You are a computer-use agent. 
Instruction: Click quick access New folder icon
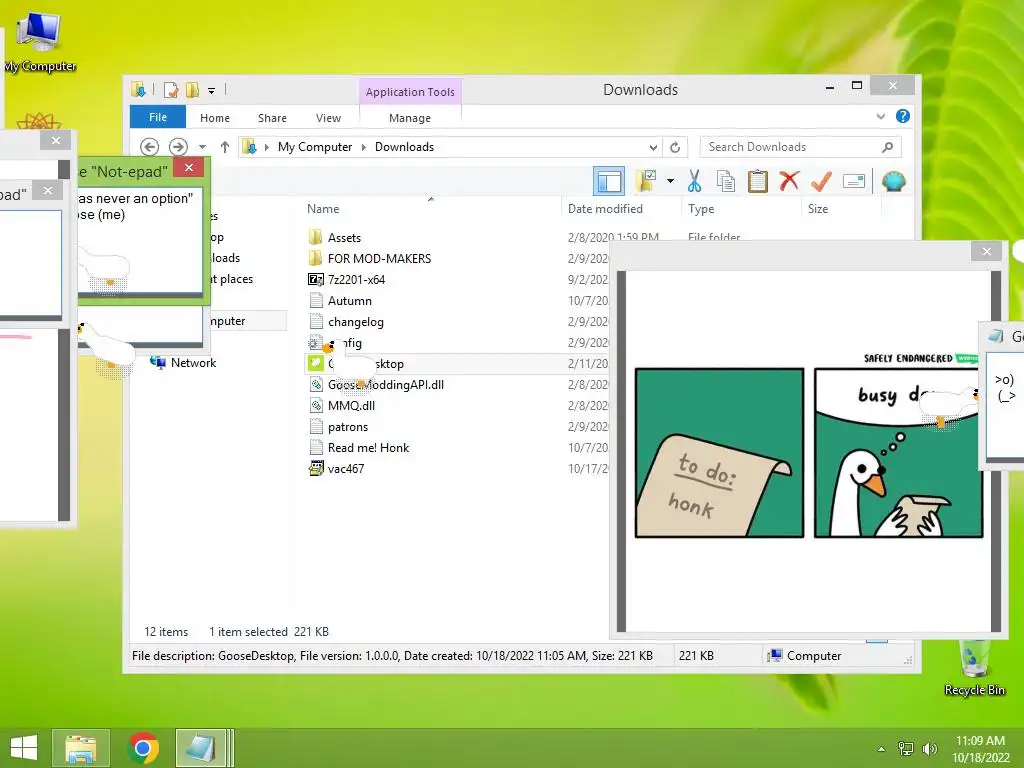pyautogui.click(x=192, y=89)
